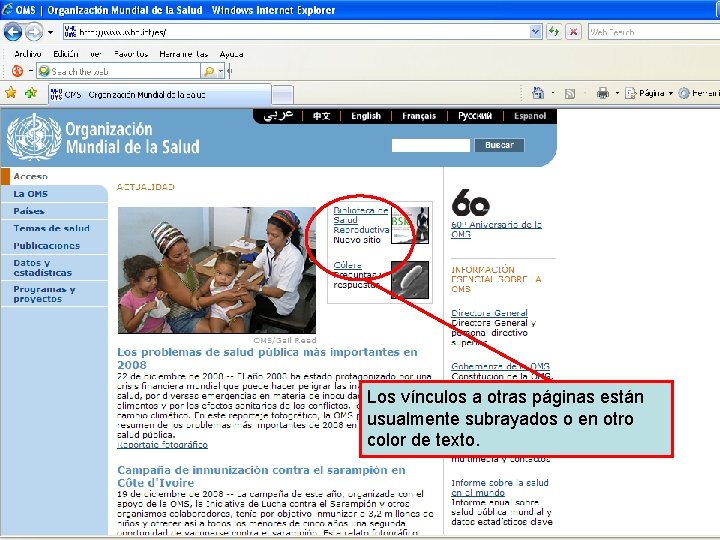Open Programas y proyectos in sidebar

click(x=54, y=294)
